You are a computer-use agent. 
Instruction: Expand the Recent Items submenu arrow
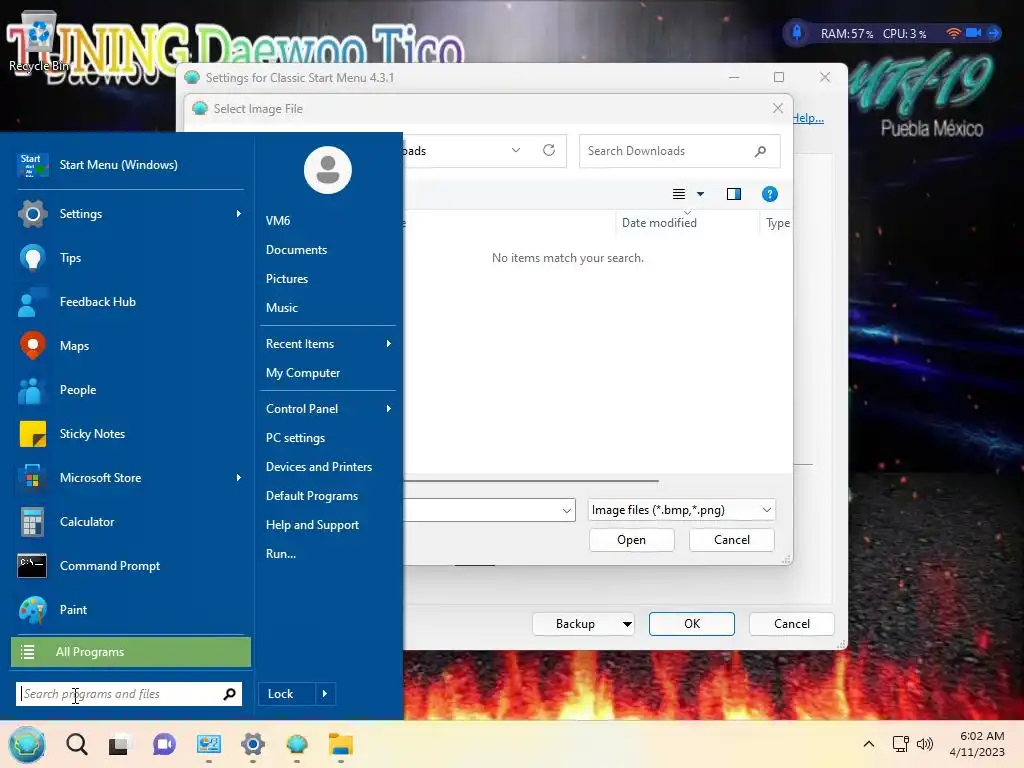tap(389, 344)
